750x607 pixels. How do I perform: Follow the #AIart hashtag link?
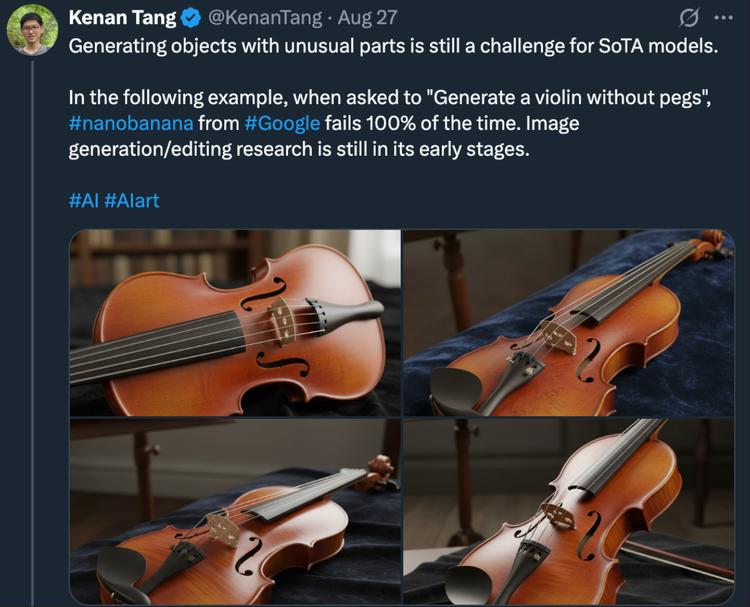click(131, 200)
